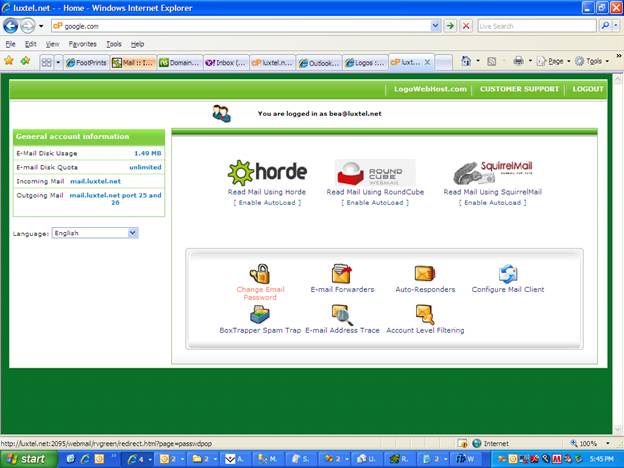Open the E-mail Forwarders envelope icon
Screen dimensions: 624x468
342,274
